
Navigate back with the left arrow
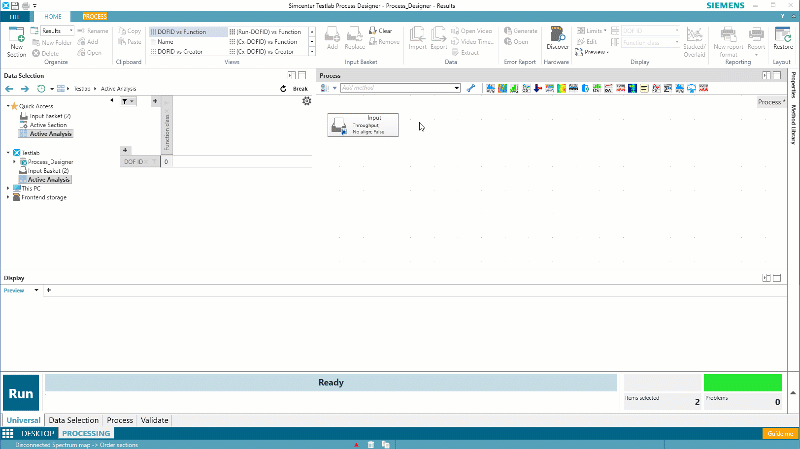point(9,89)
